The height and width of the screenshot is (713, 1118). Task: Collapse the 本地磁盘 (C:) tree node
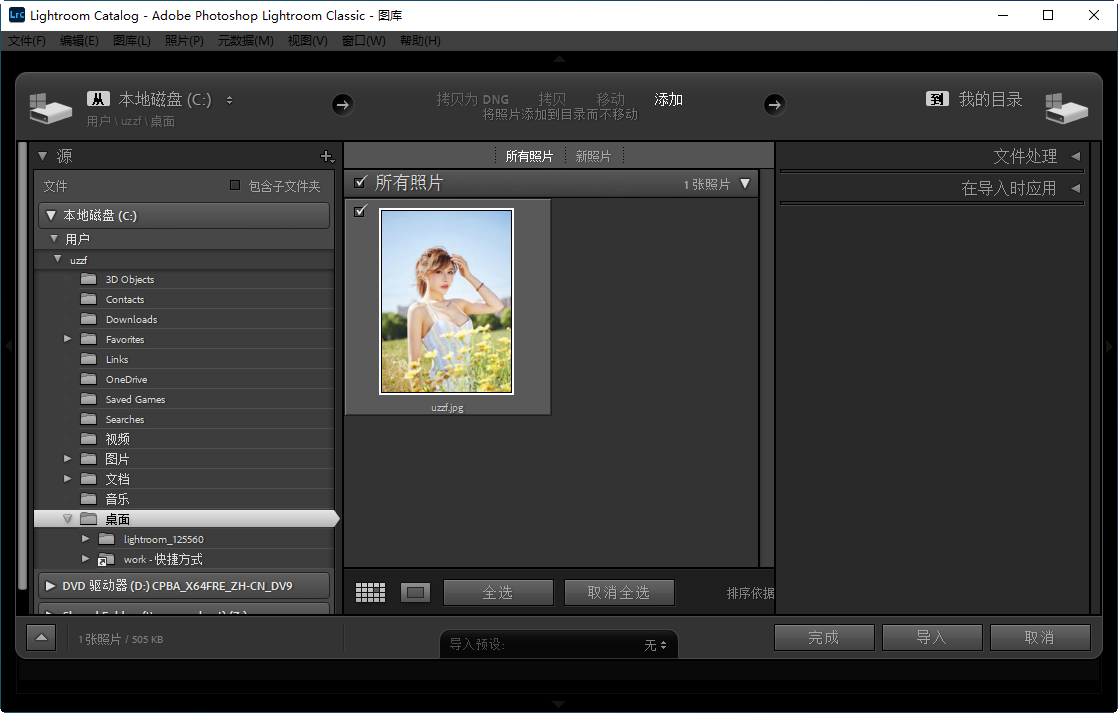[53, 215]
